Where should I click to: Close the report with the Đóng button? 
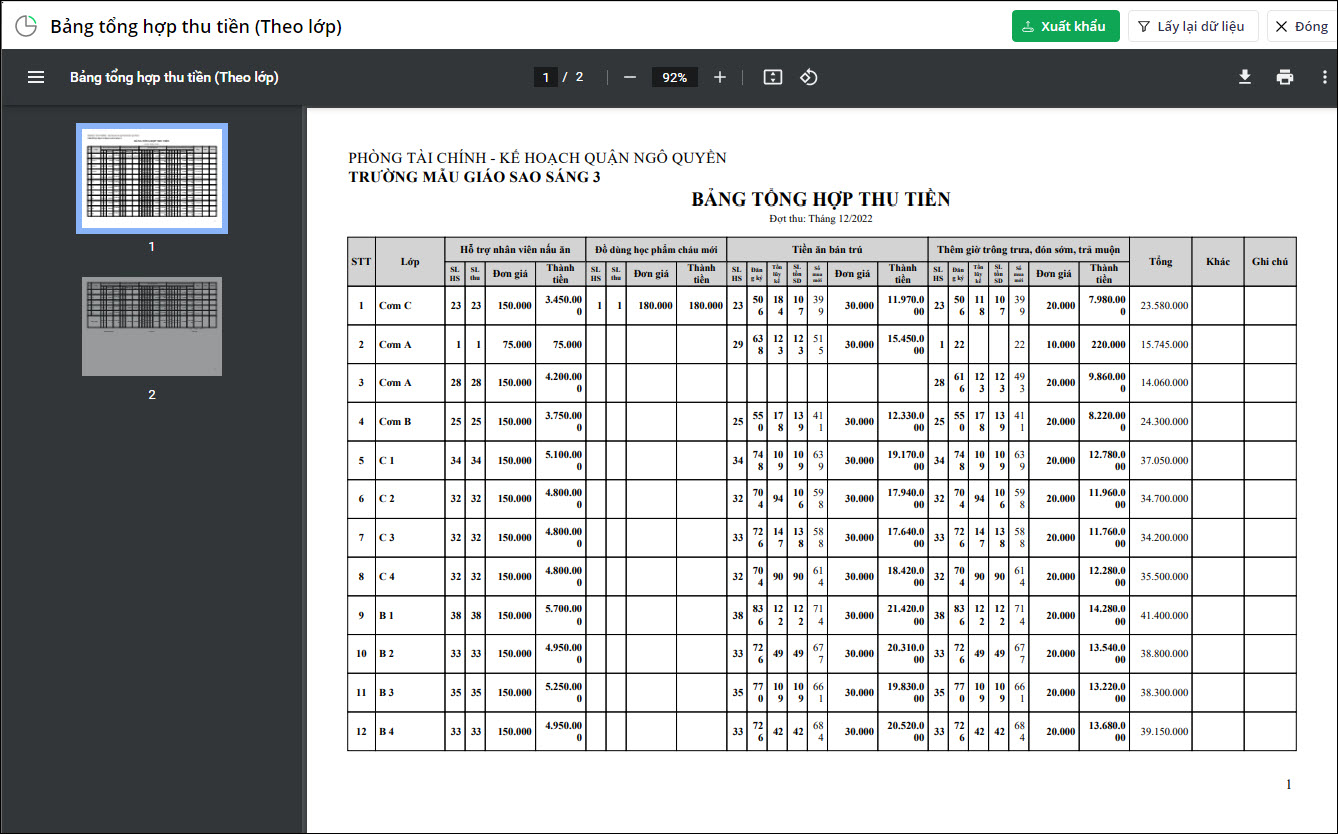(x=1302, y=26)
